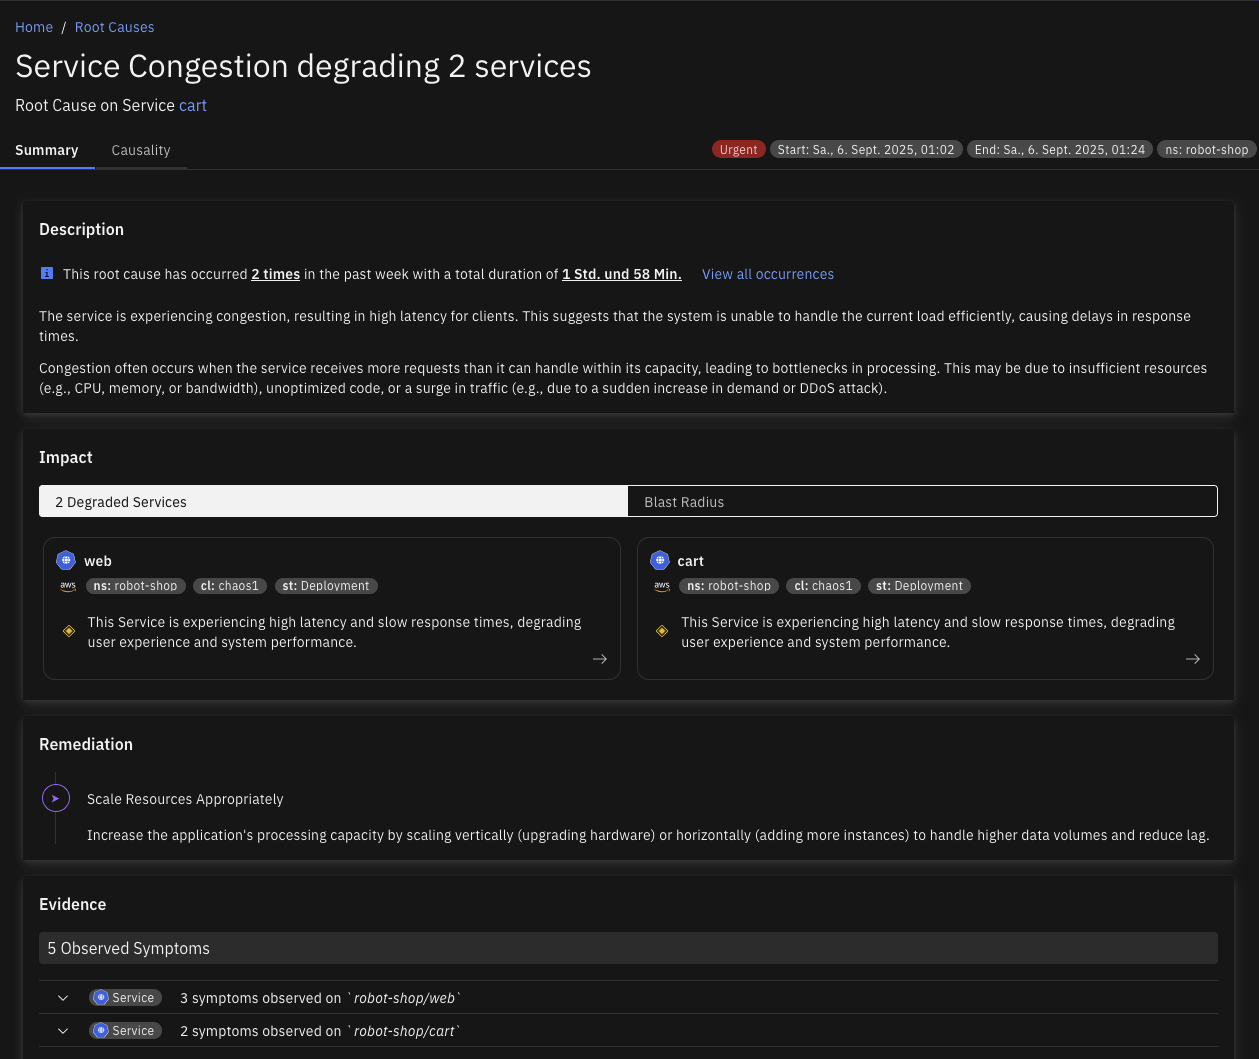Select the 2 Degraded Services toggle

click(x=333, y=502)
